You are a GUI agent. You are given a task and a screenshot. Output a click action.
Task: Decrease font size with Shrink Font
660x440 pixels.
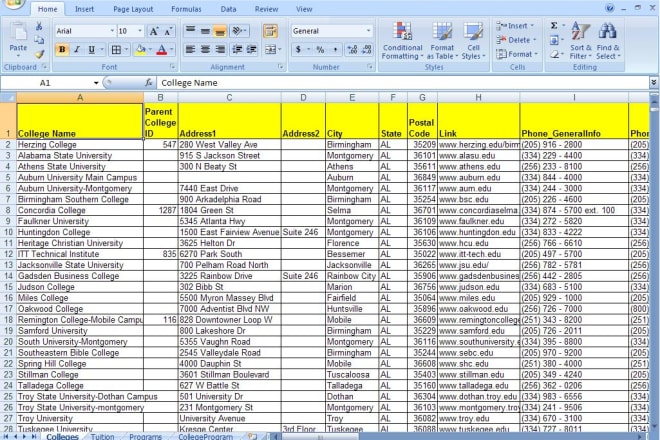[168, 31]
